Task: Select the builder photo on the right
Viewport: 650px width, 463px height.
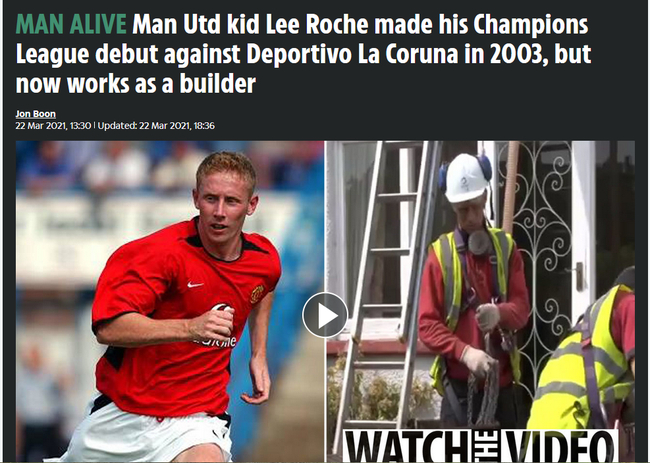Action: pyautogui.click(x=480, y=301)
